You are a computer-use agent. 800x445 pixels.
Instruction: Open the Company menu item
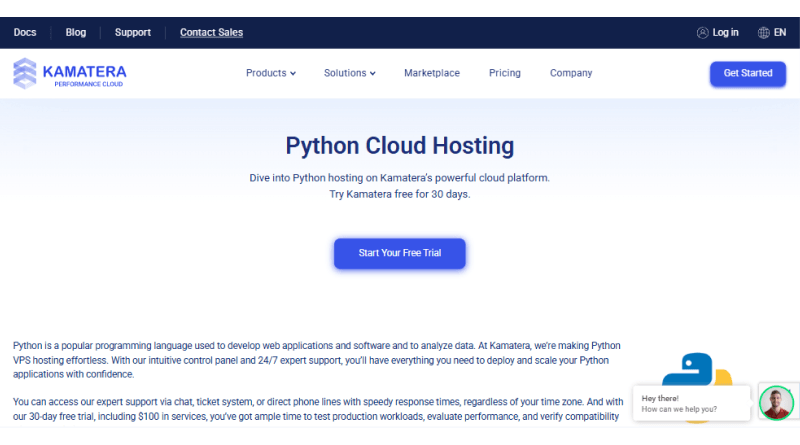pos(571,73)
